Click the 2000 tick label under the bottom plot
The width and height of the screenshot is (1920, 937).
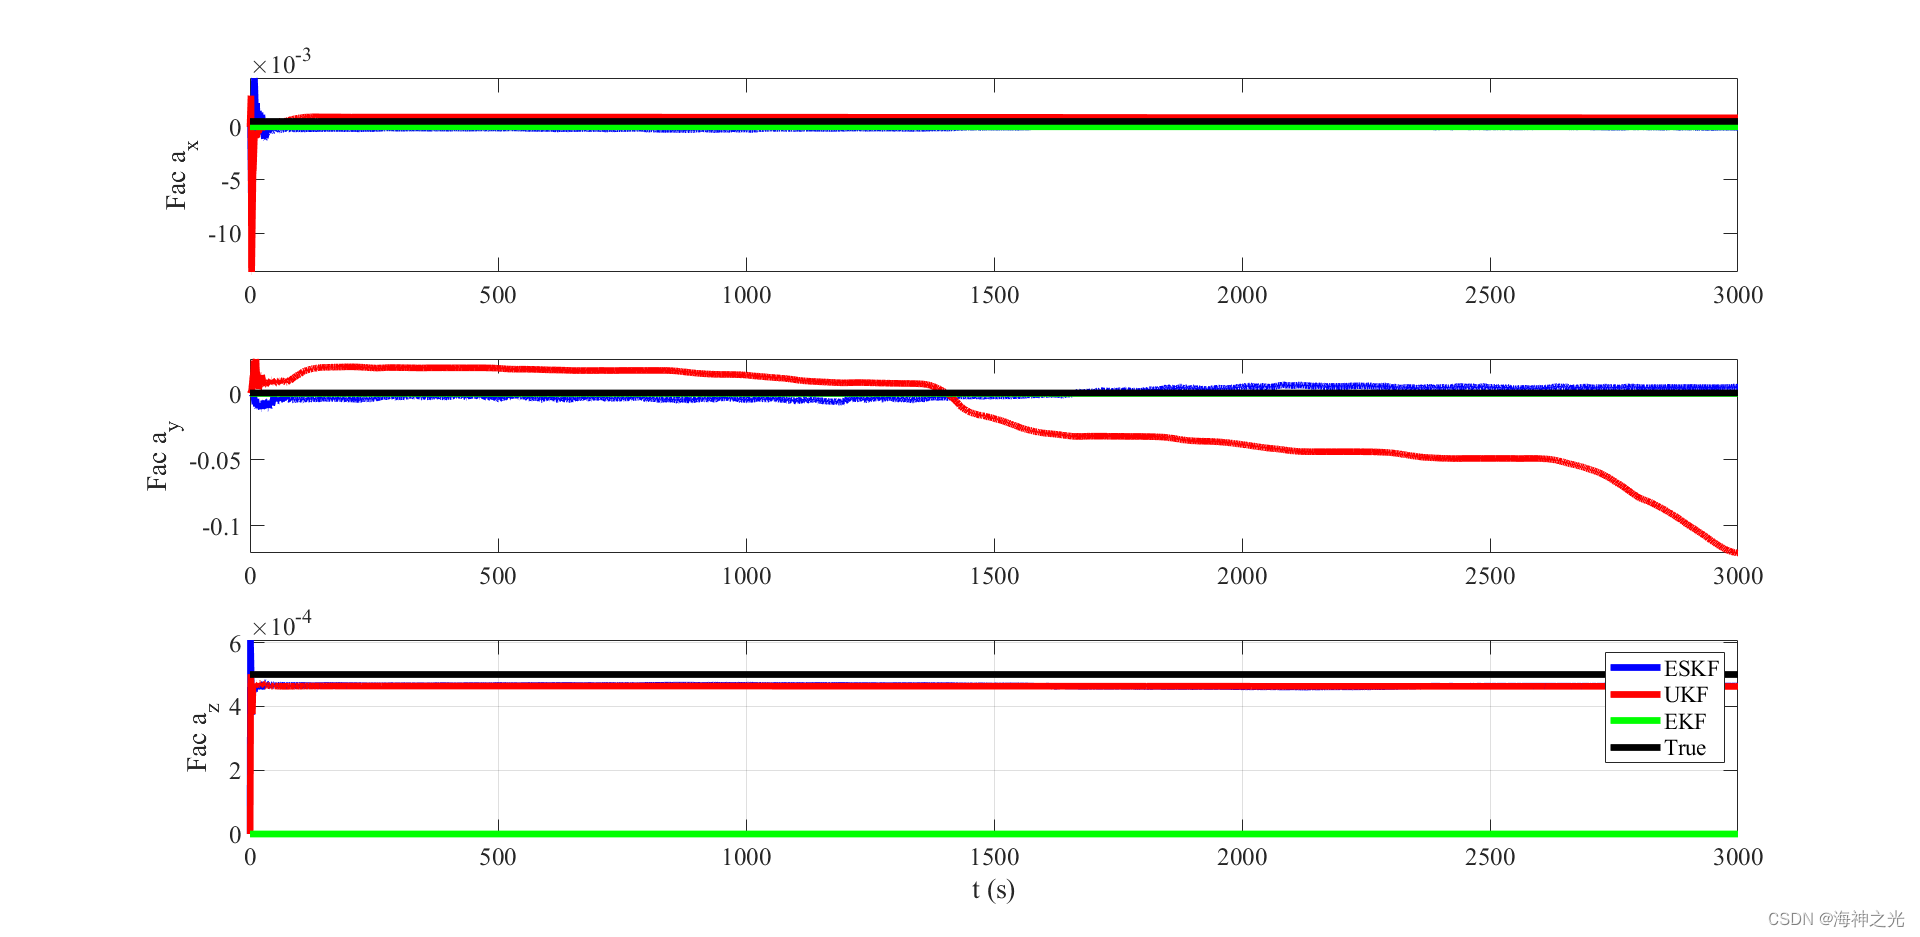coord(1242,857)
